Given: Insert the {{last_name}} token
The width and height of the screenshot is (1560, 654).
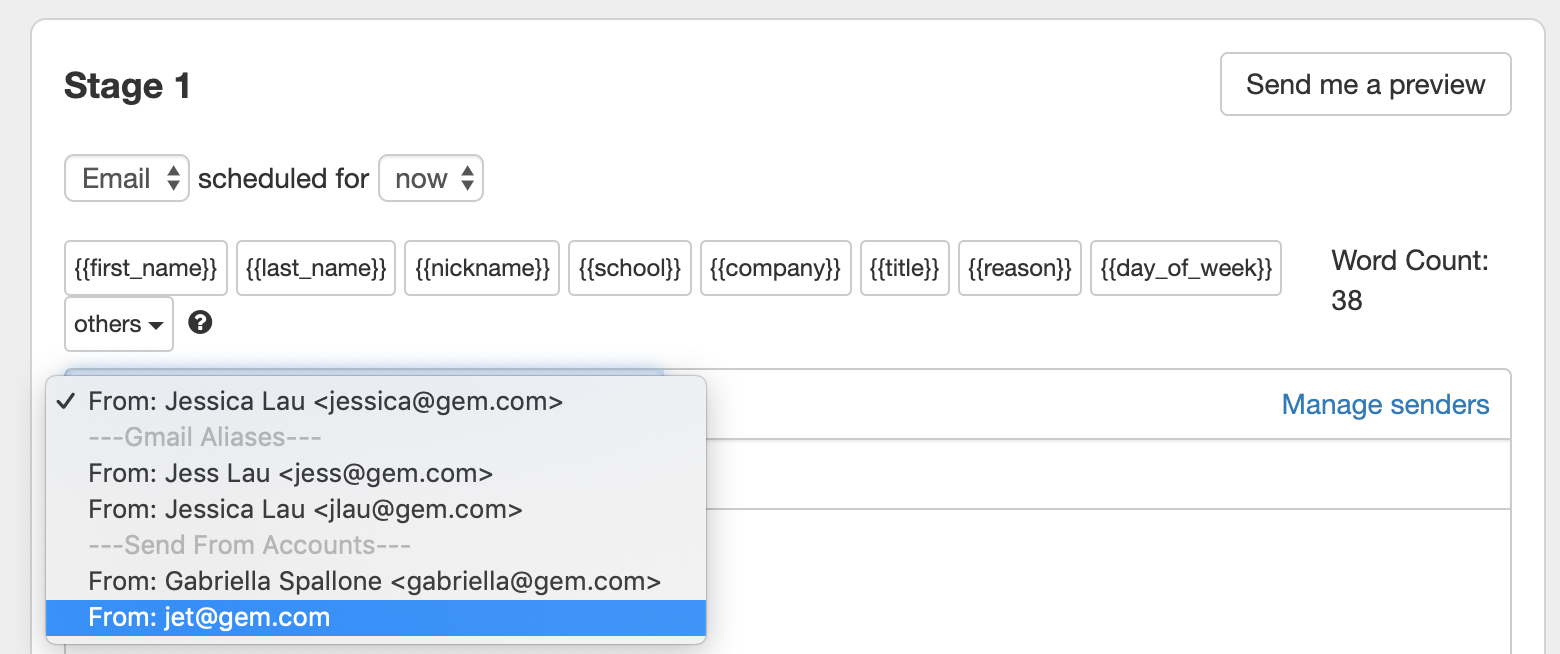Looking at the screenshot, I should 316,268.
